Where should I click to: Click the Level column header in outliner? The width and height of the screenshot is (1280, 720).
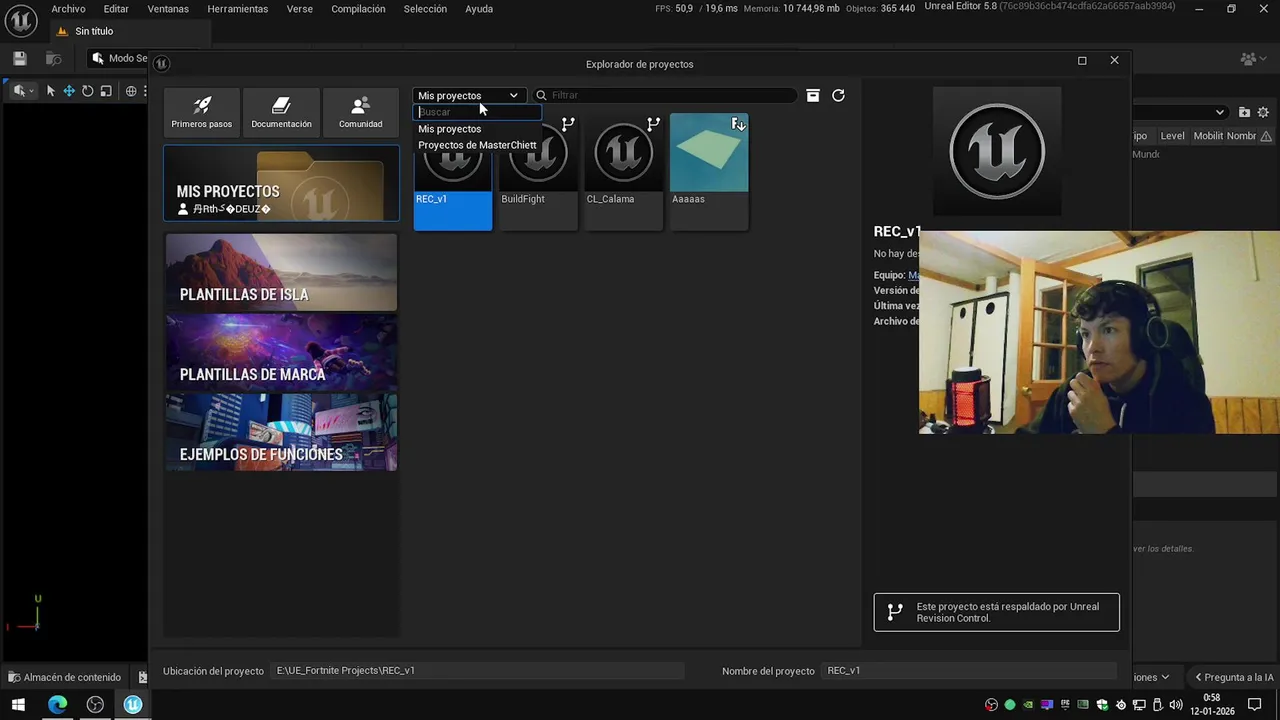pyautogui.click(x=1172, y=136)
